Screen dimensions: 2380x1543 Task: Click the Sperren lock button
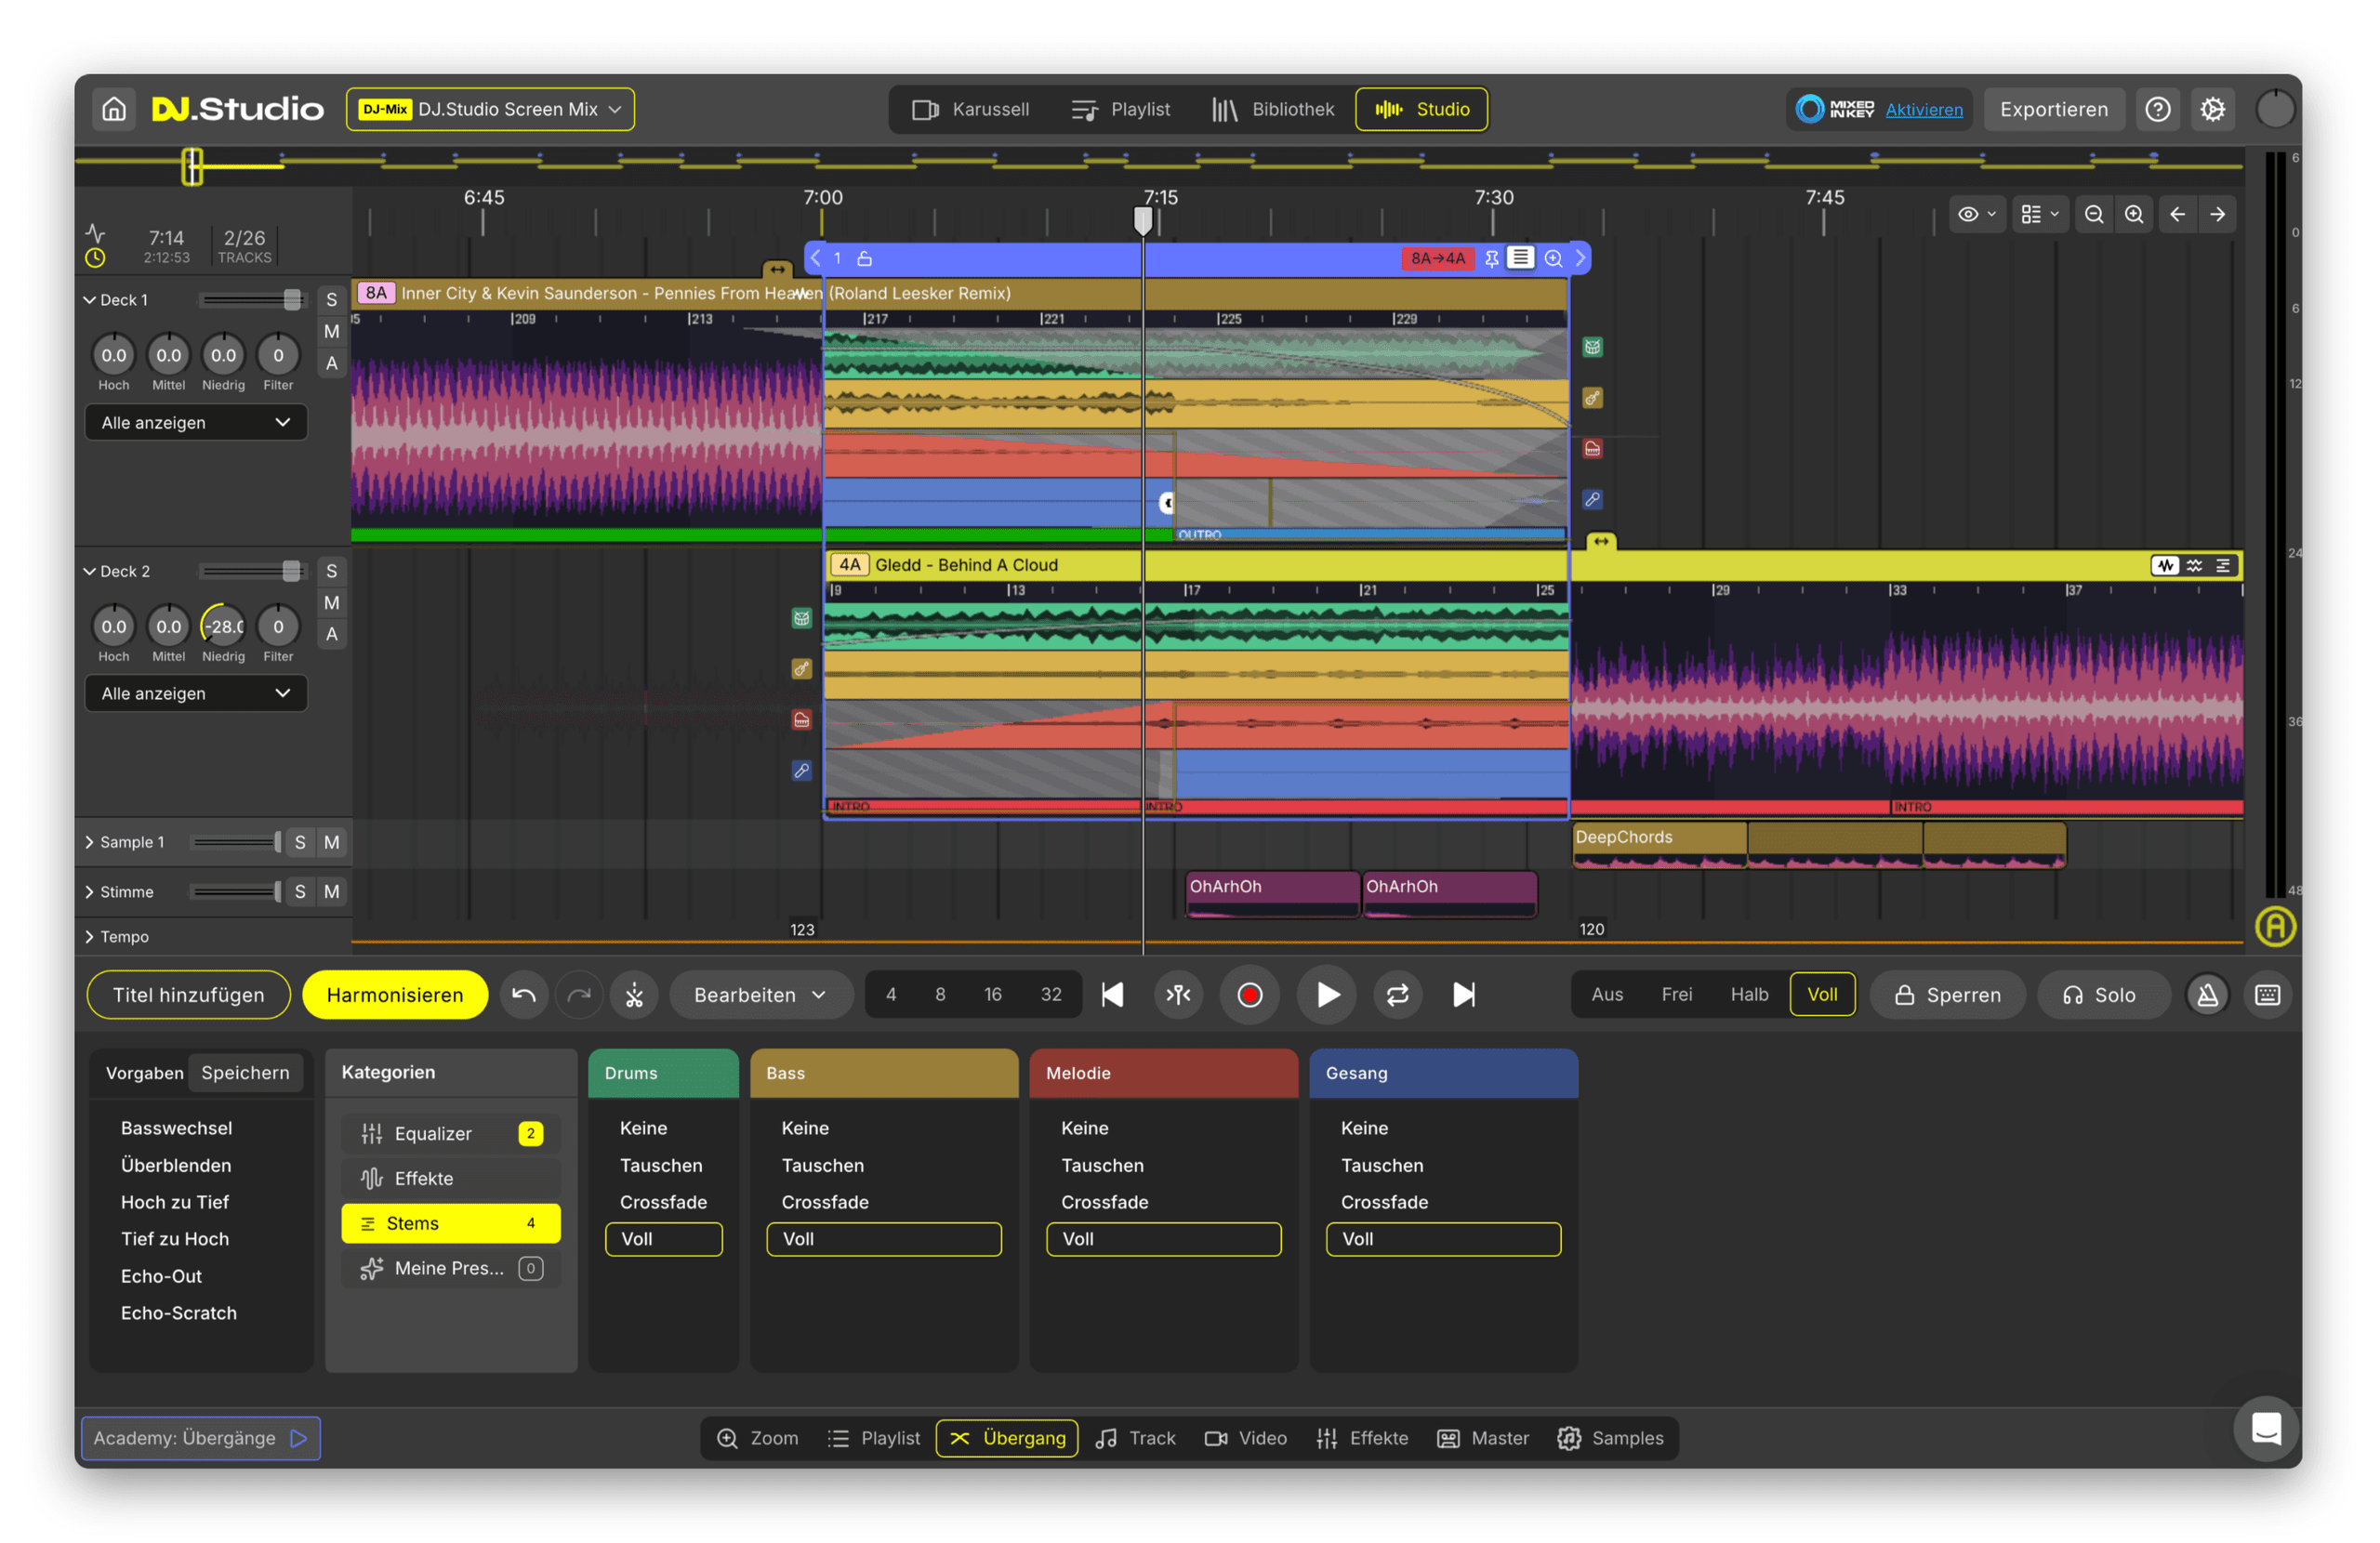(1947, 994)
